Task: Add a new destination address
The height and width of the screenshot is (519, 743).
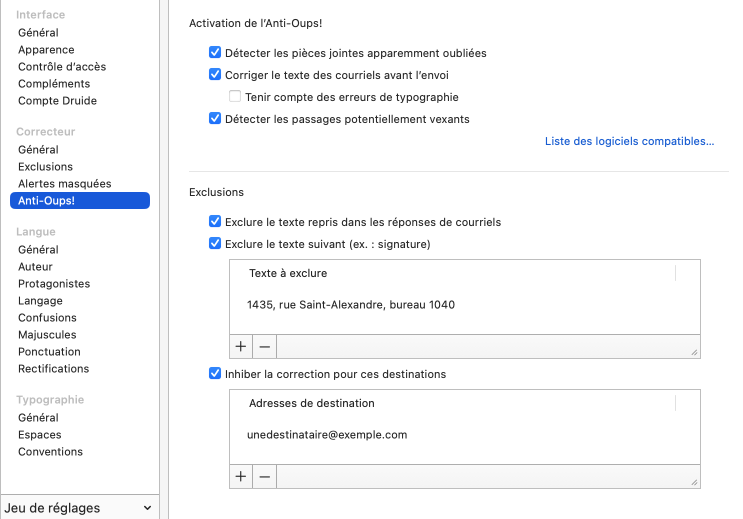Action: tap(241, 477)
